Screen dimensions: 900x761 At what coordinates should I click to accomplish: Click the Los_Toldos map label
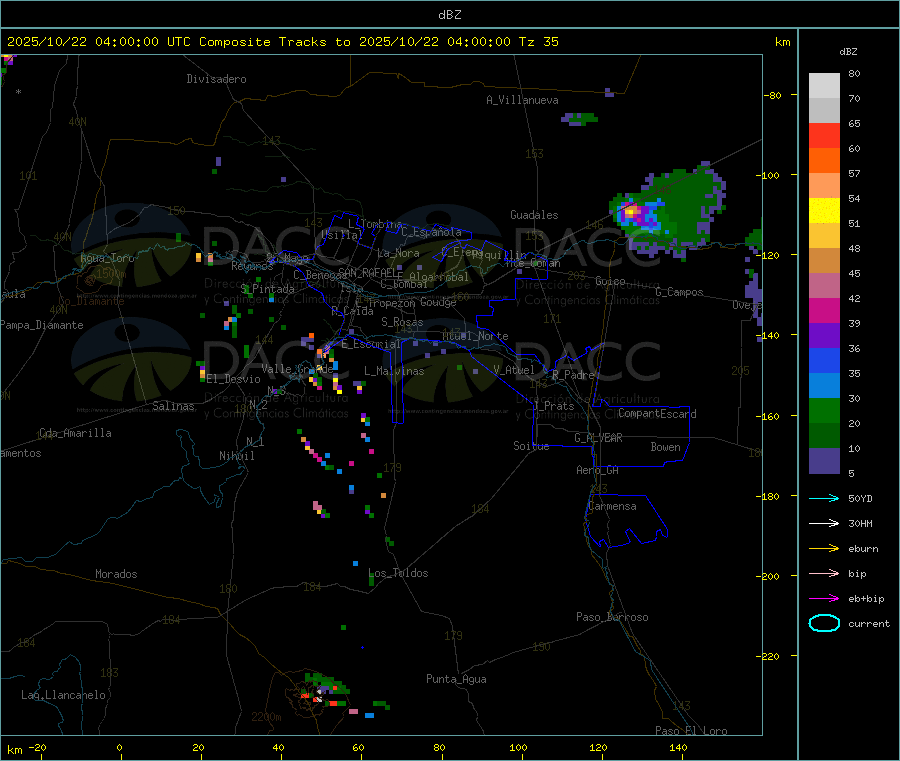(x=398, y=573)
